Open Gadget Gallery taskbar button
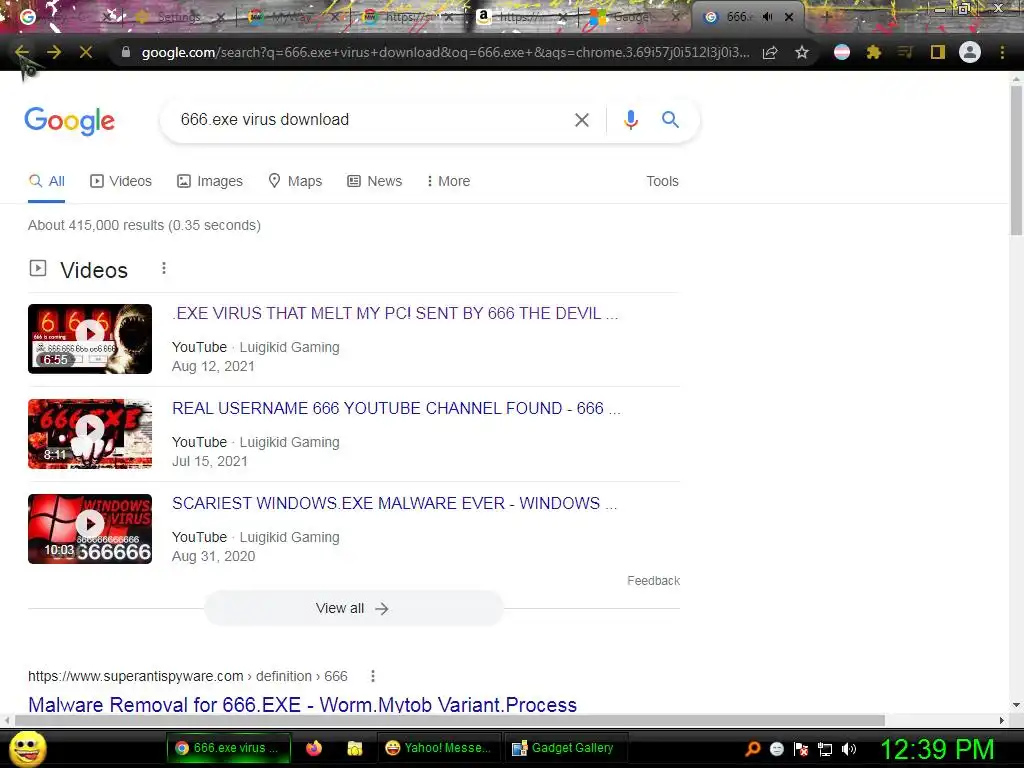 tap(564, 748)
